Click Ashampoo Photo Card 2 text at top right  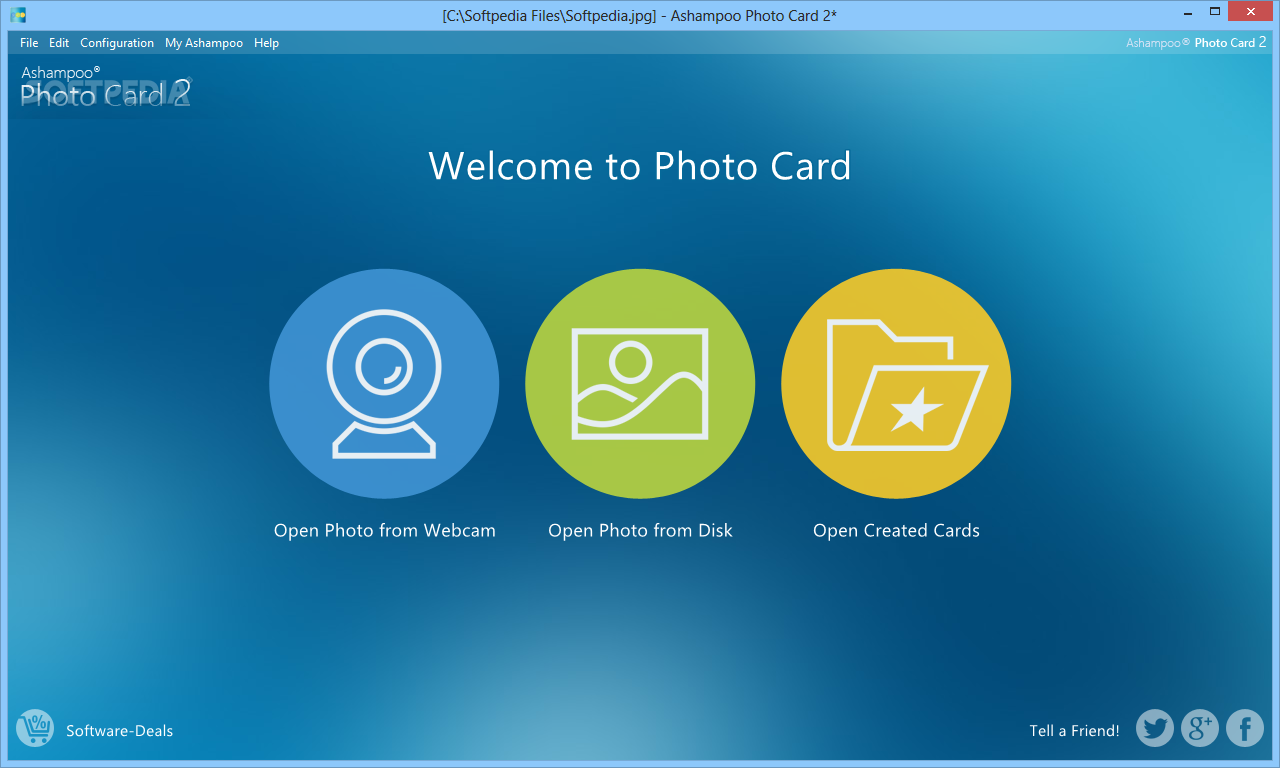[1196, 43]
